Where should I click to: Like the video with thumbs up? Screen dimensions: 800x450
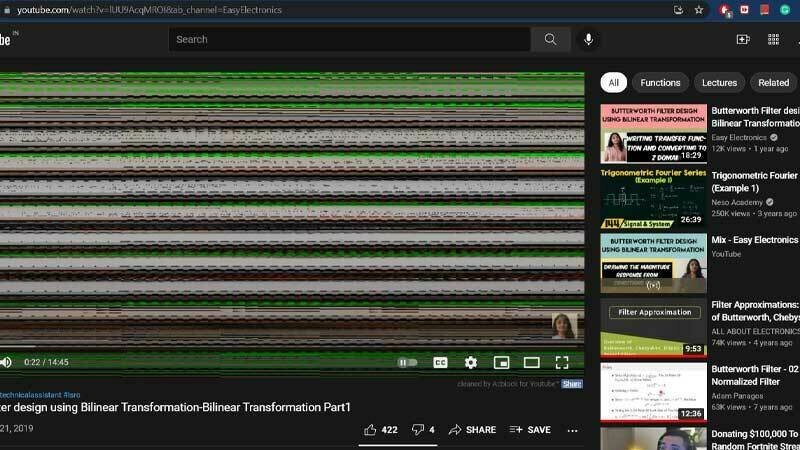pyautogui.click(x=370, y=430)
